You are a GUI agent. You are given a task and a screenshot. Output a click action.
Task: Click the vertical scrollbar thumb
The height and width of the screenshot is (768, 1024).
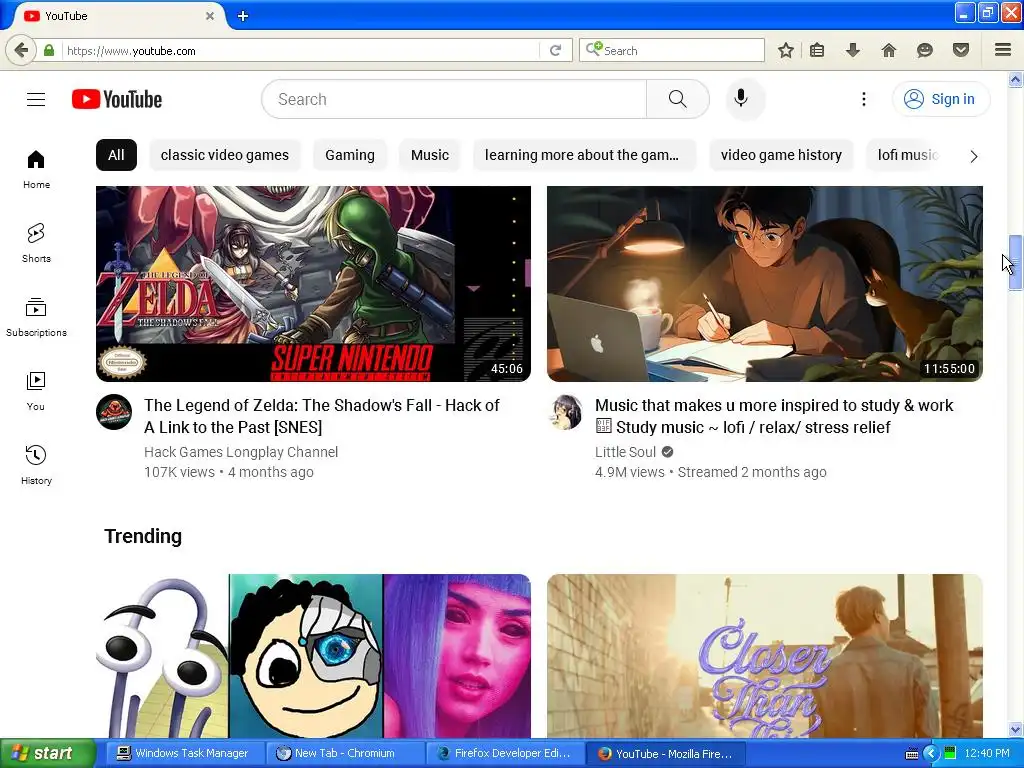1015,263
